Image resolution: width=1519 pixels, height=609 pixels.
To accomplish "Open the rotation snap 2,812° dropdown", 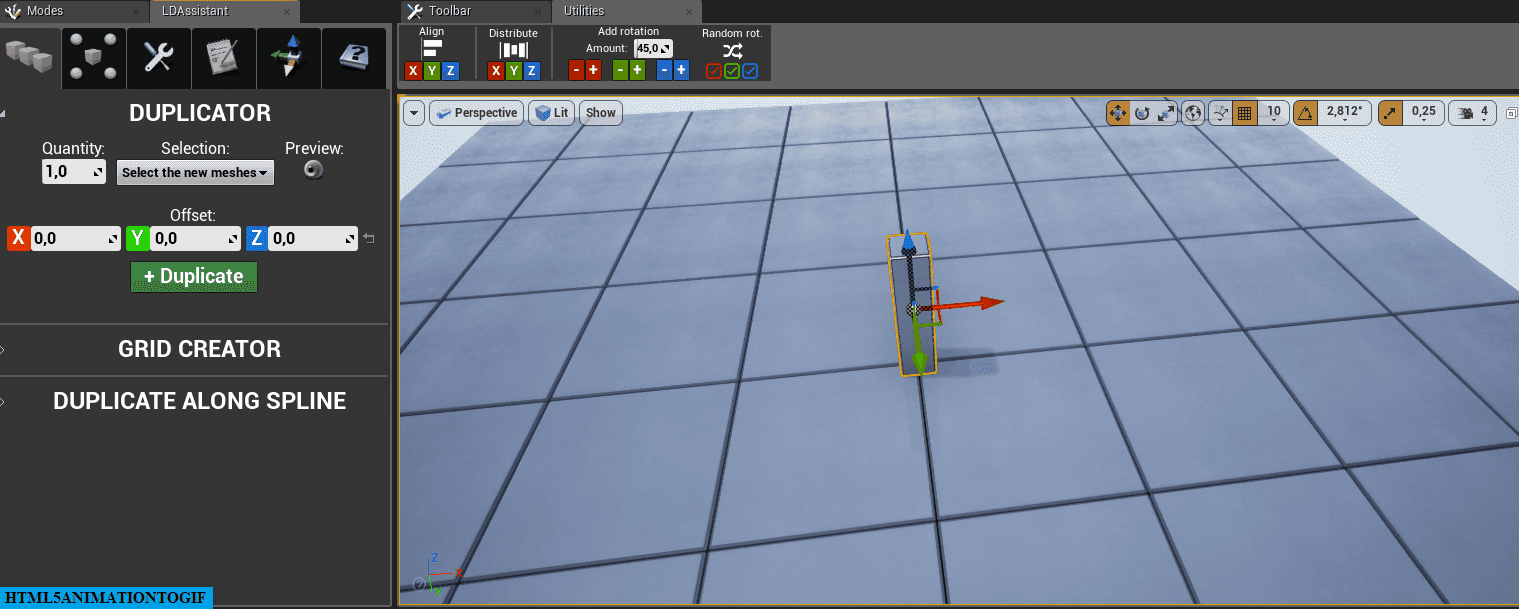I will (1345, 113).
